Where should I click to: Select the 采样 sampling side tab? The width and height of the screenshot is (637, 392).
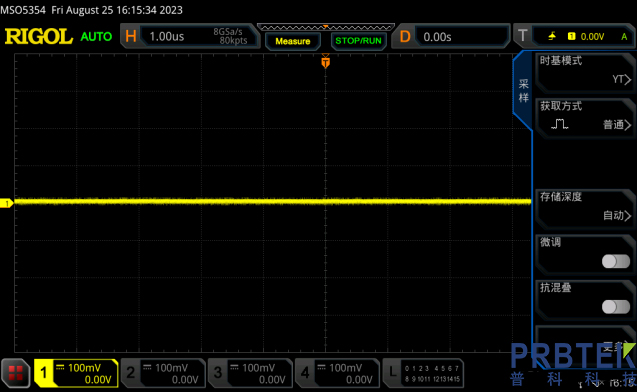[x=523, y=91]
